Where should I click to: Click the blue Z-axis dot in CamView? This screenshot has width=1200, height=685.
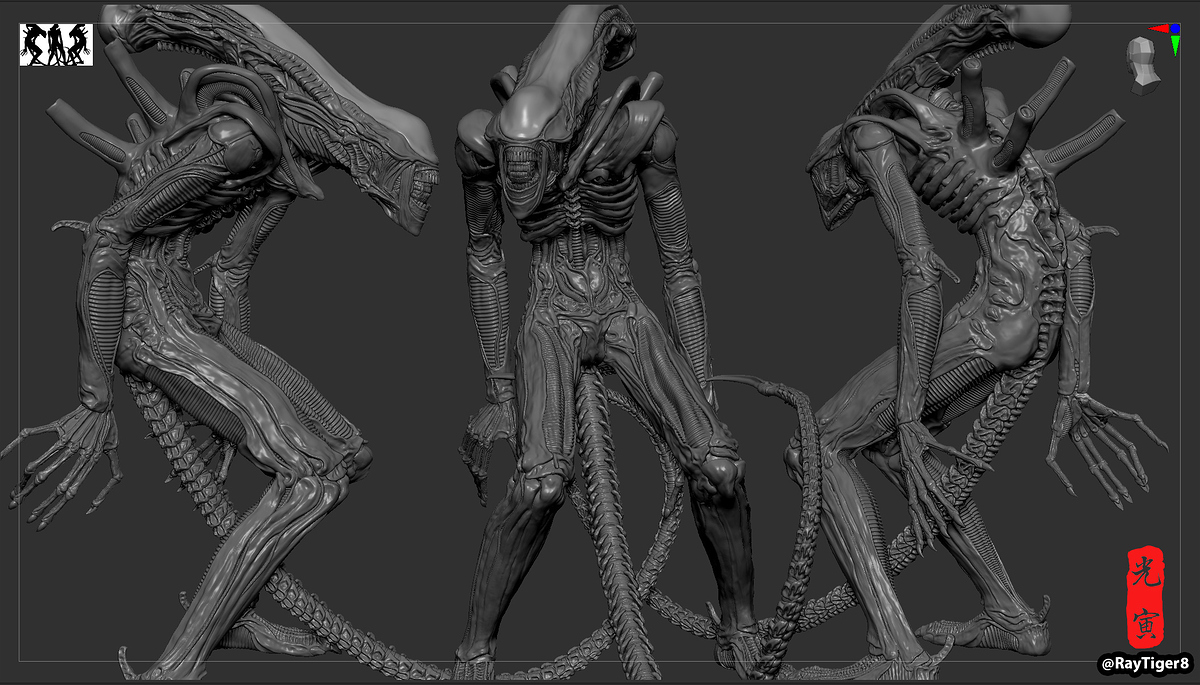1175,28
